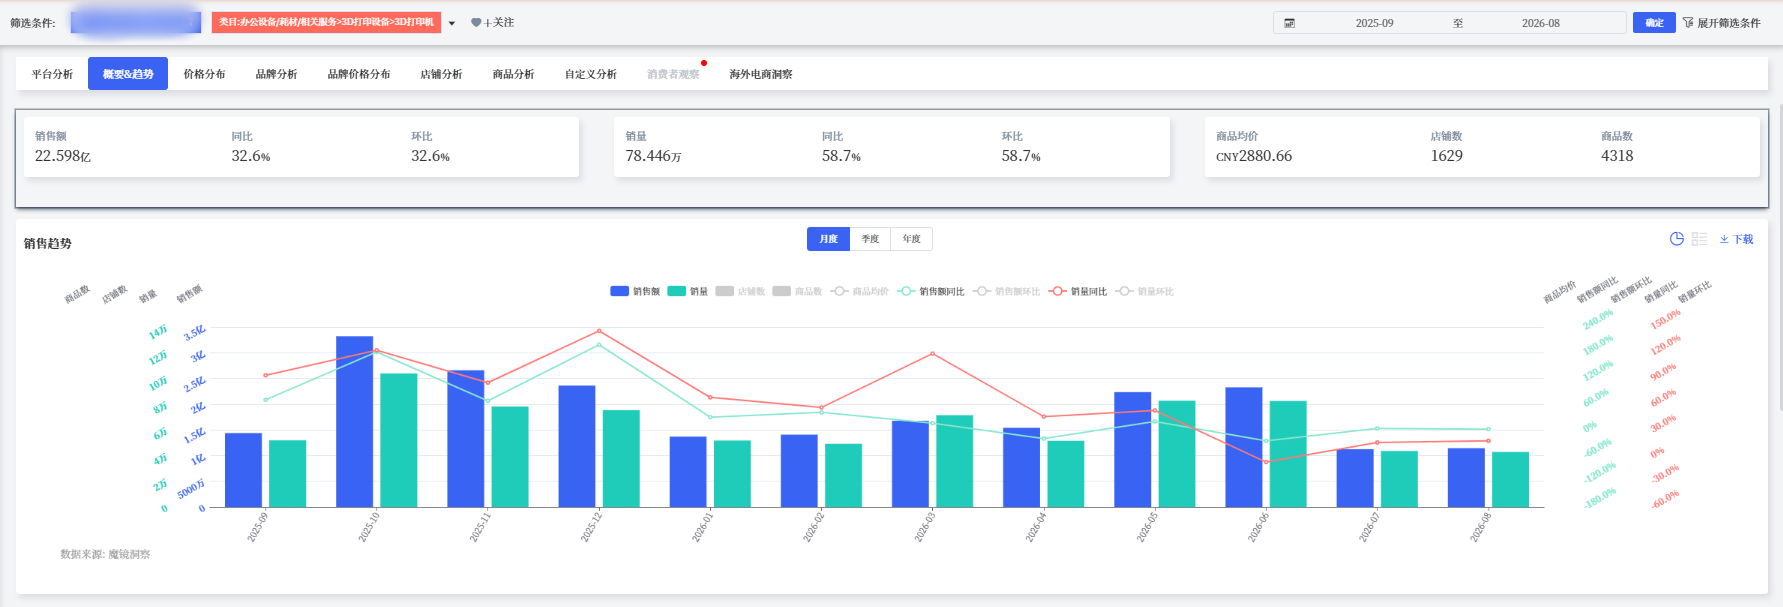
Task: Show 销售额环比 line in chart legend
Action: pos(1007,291)
